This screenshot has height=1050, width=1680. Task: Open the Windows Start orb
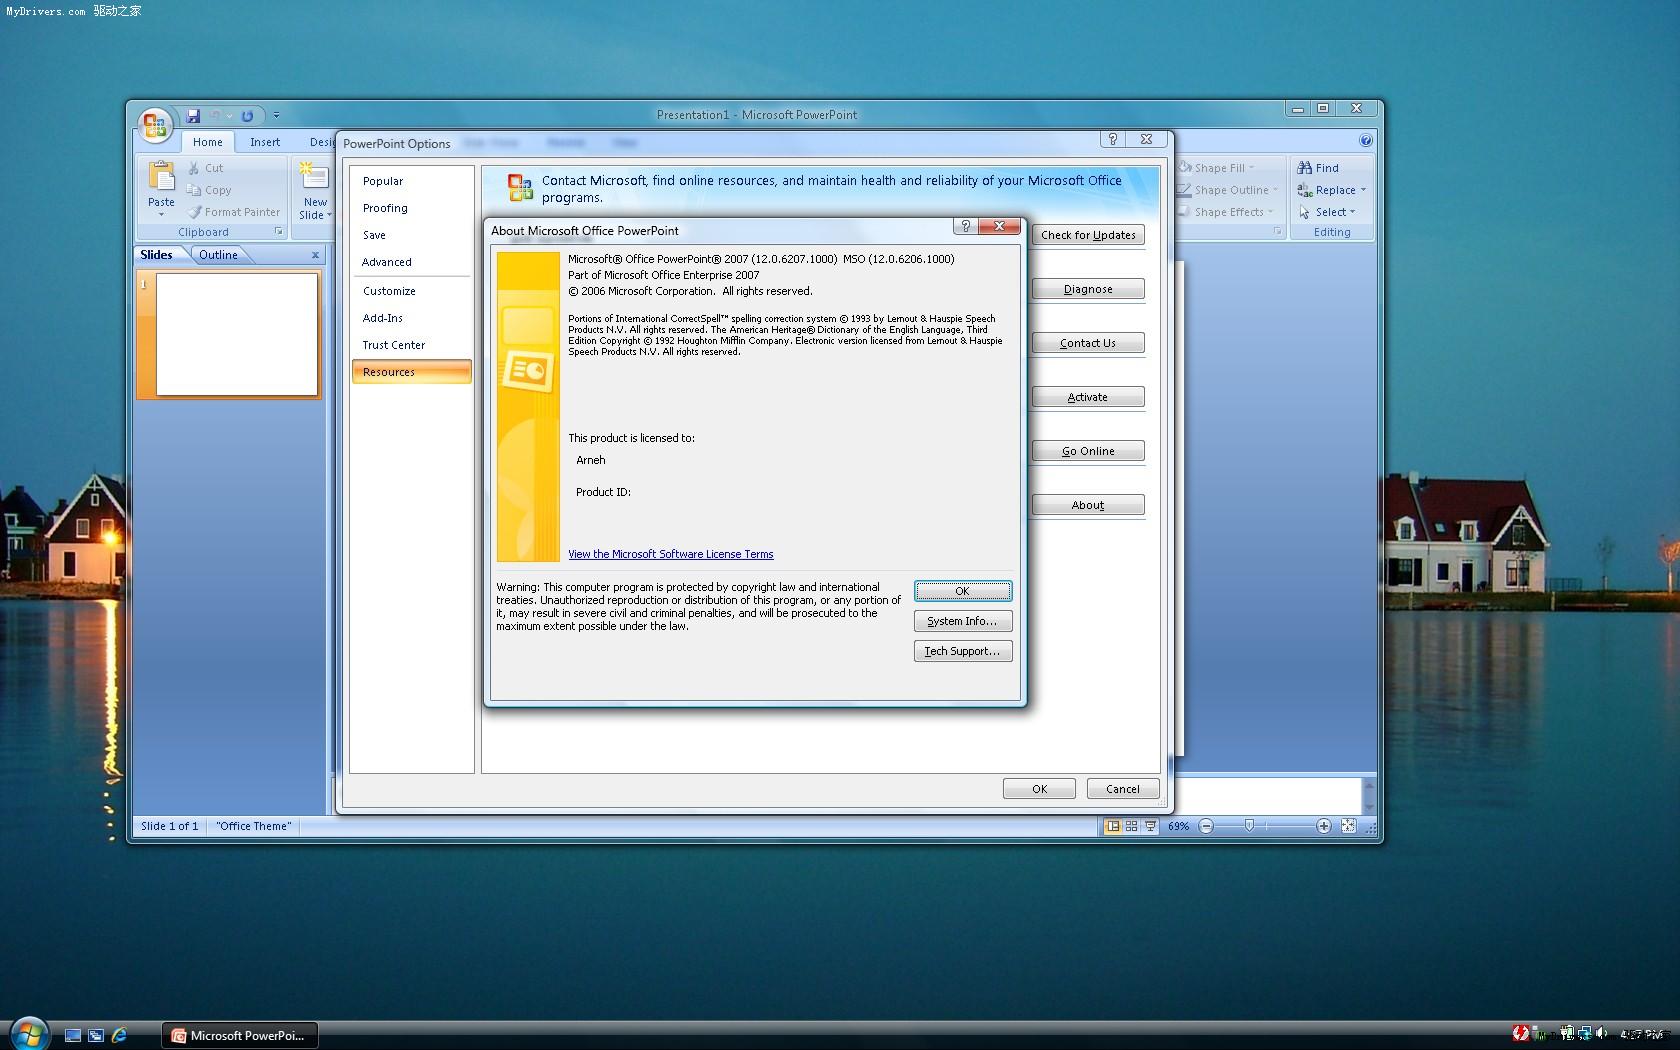point(28,1033)
